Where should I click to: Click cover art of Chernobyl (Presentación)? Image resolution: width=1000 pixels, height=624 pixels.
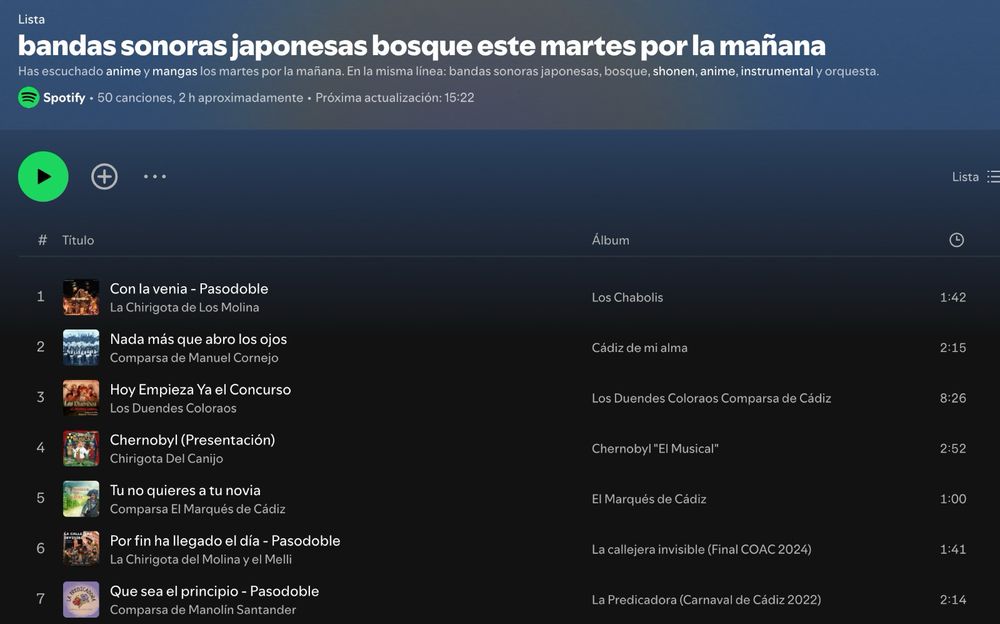tap(81, 449)
